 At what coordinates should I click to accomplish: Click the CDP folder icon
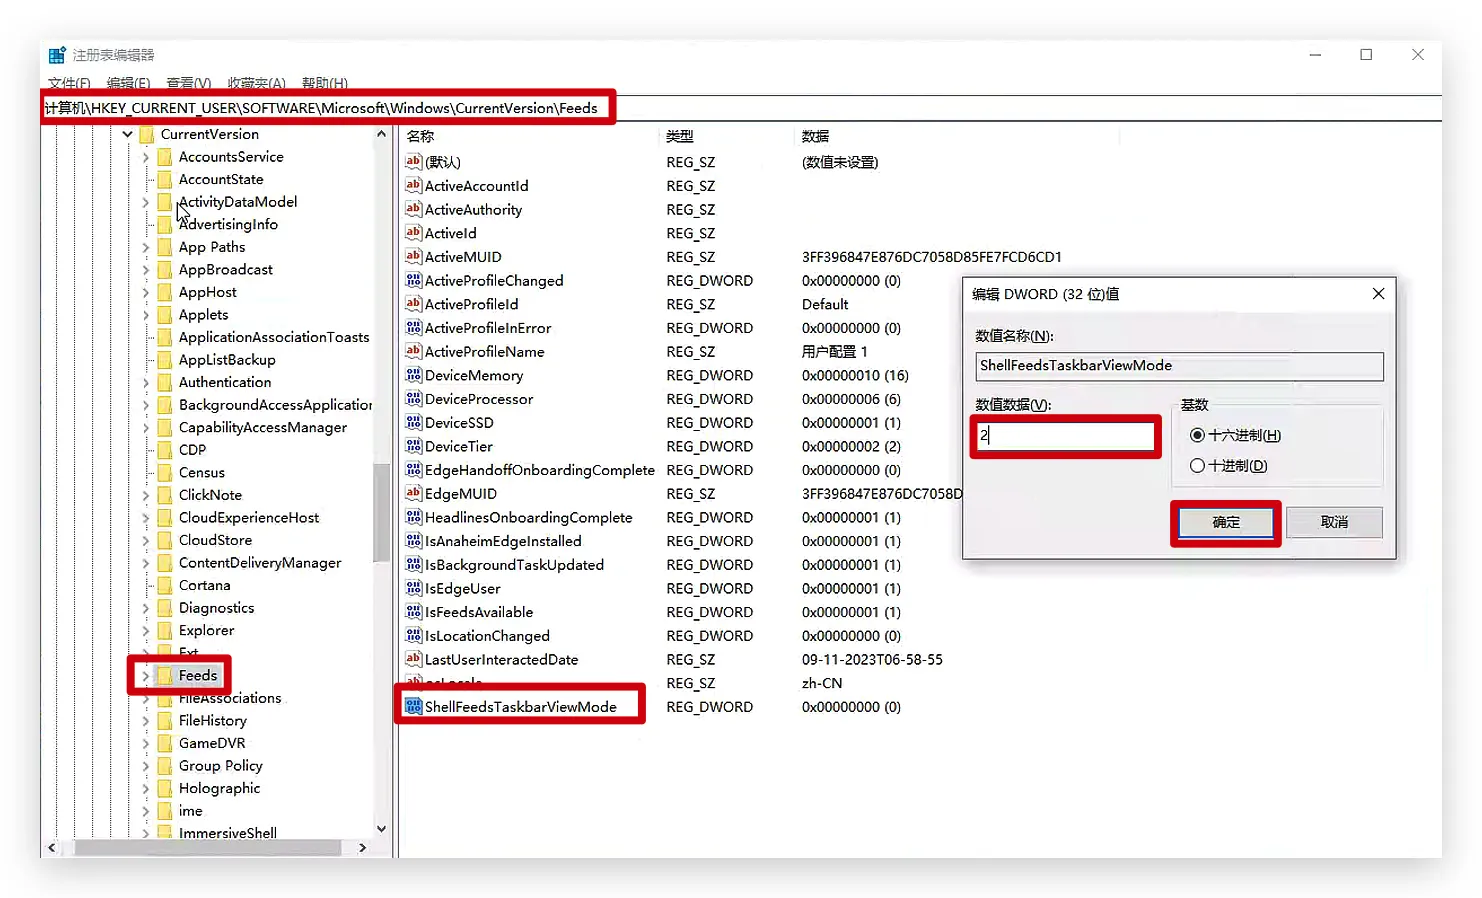click(165, 450)
